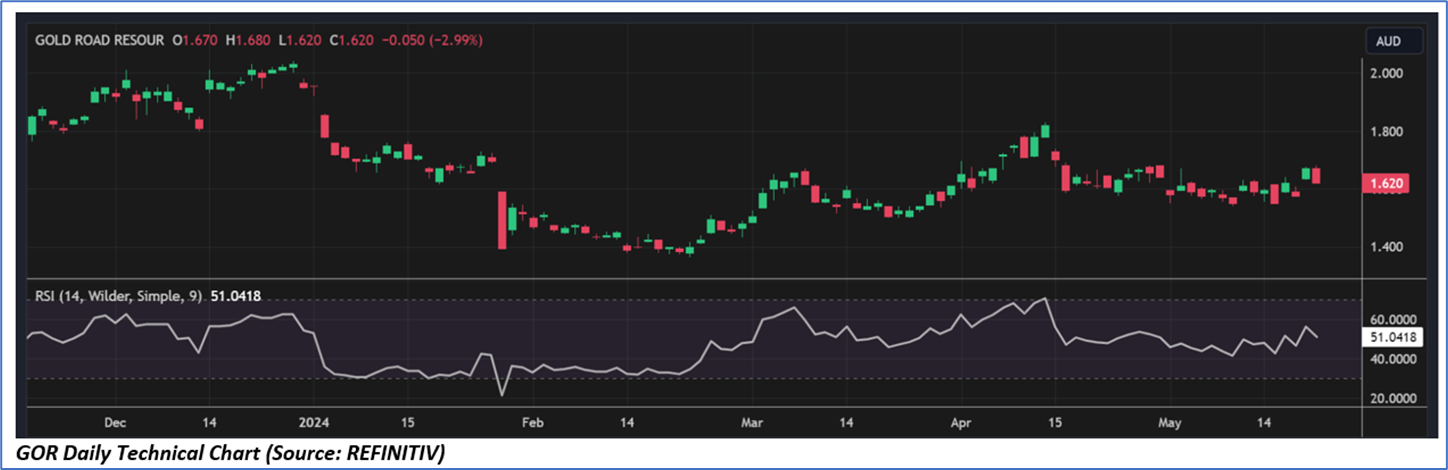This screenshot has width=1448, height=470.
Task: Click the 2.000 price axis label
Action: [x=1388, y=74]
